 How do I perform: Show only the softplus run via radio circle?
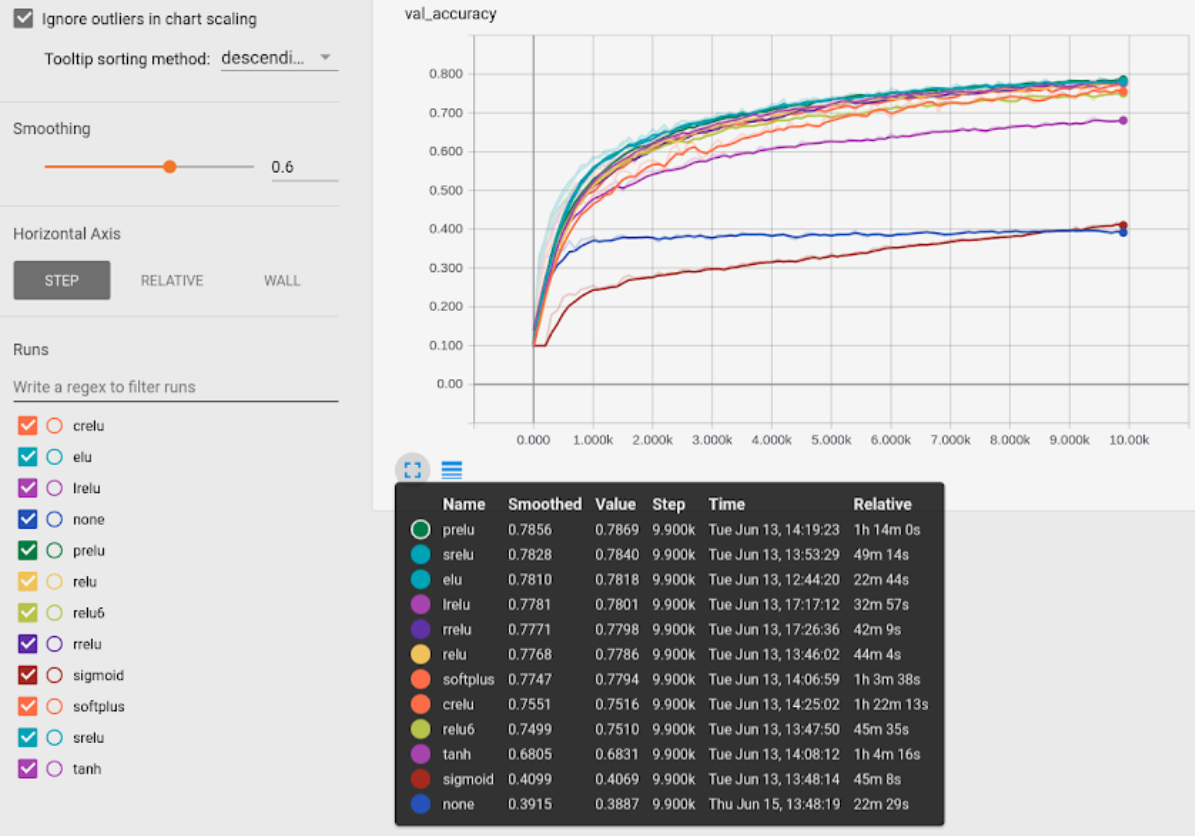click(54, 706)
